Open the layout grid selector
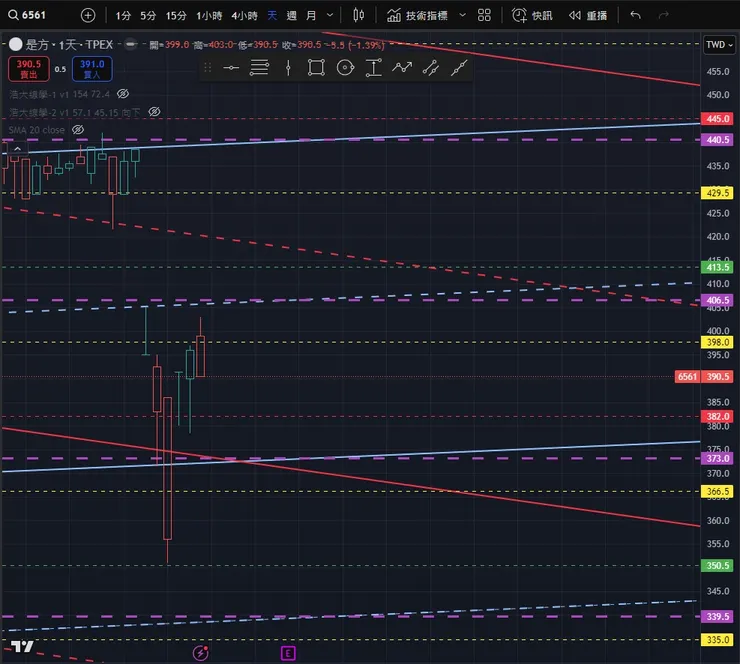Viewport: 740px width, 664px height. (x=484, y=16)
